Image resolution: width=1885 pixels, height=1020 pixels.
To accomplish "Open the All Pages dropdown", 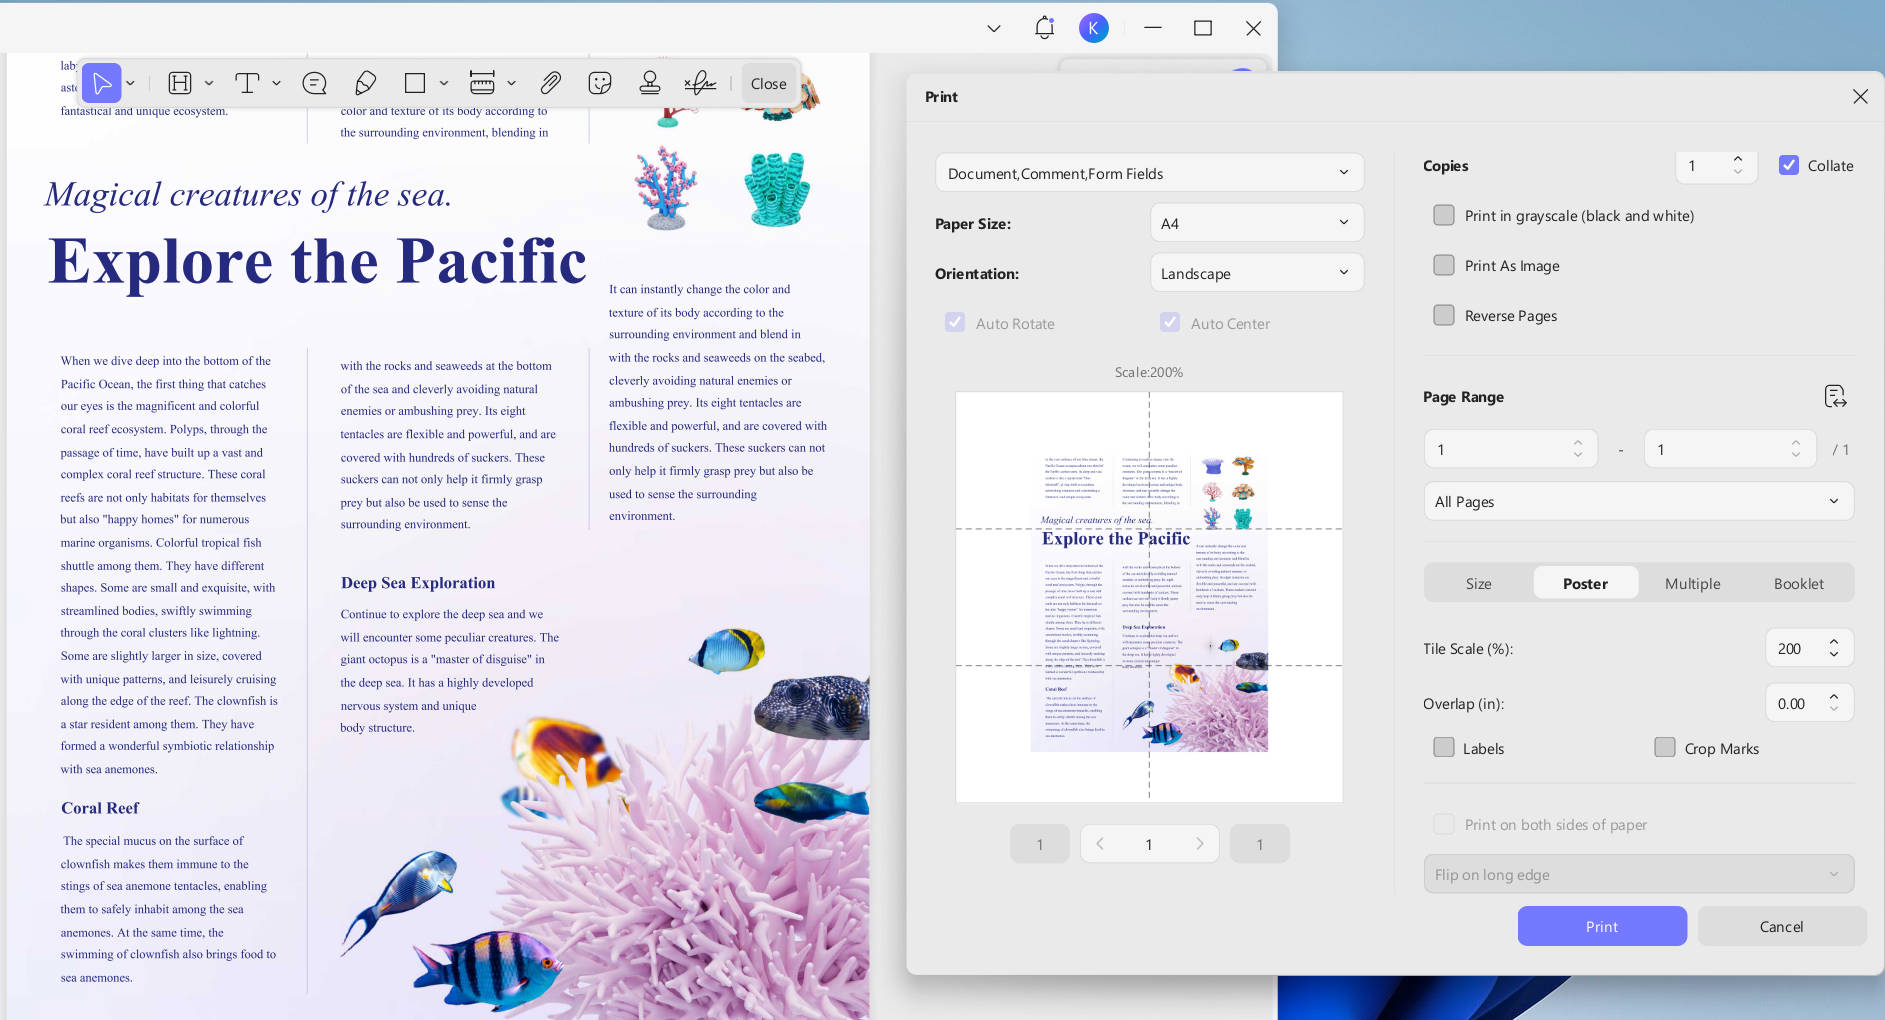I will 1638,501.
